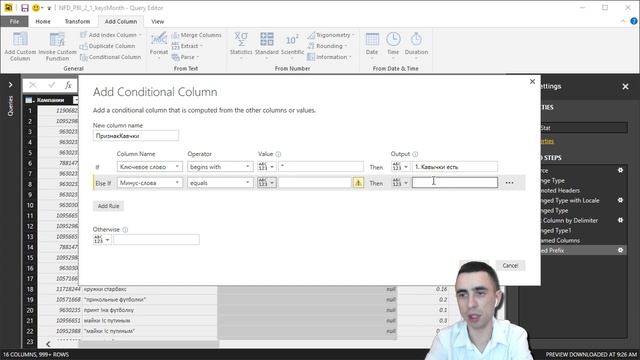Open Scientific number operations

pyautogui.click(x=292, y=45)
